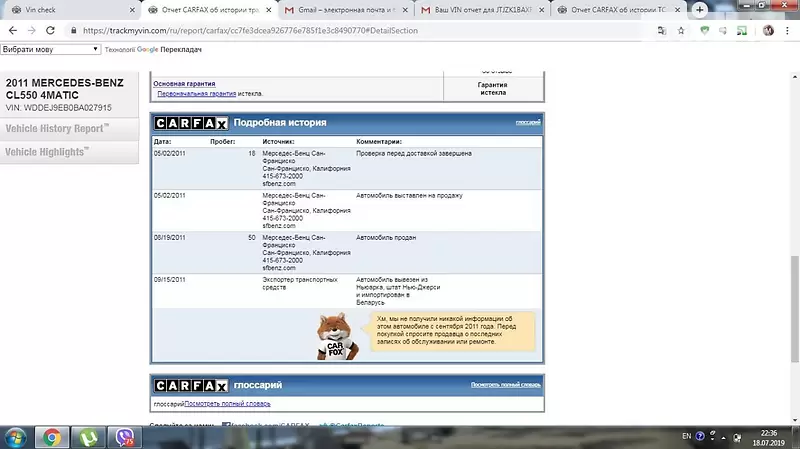Viewport: 800px width, 449px height.
Task: Bookmark this page with the star icon
Action: (681, 31)
